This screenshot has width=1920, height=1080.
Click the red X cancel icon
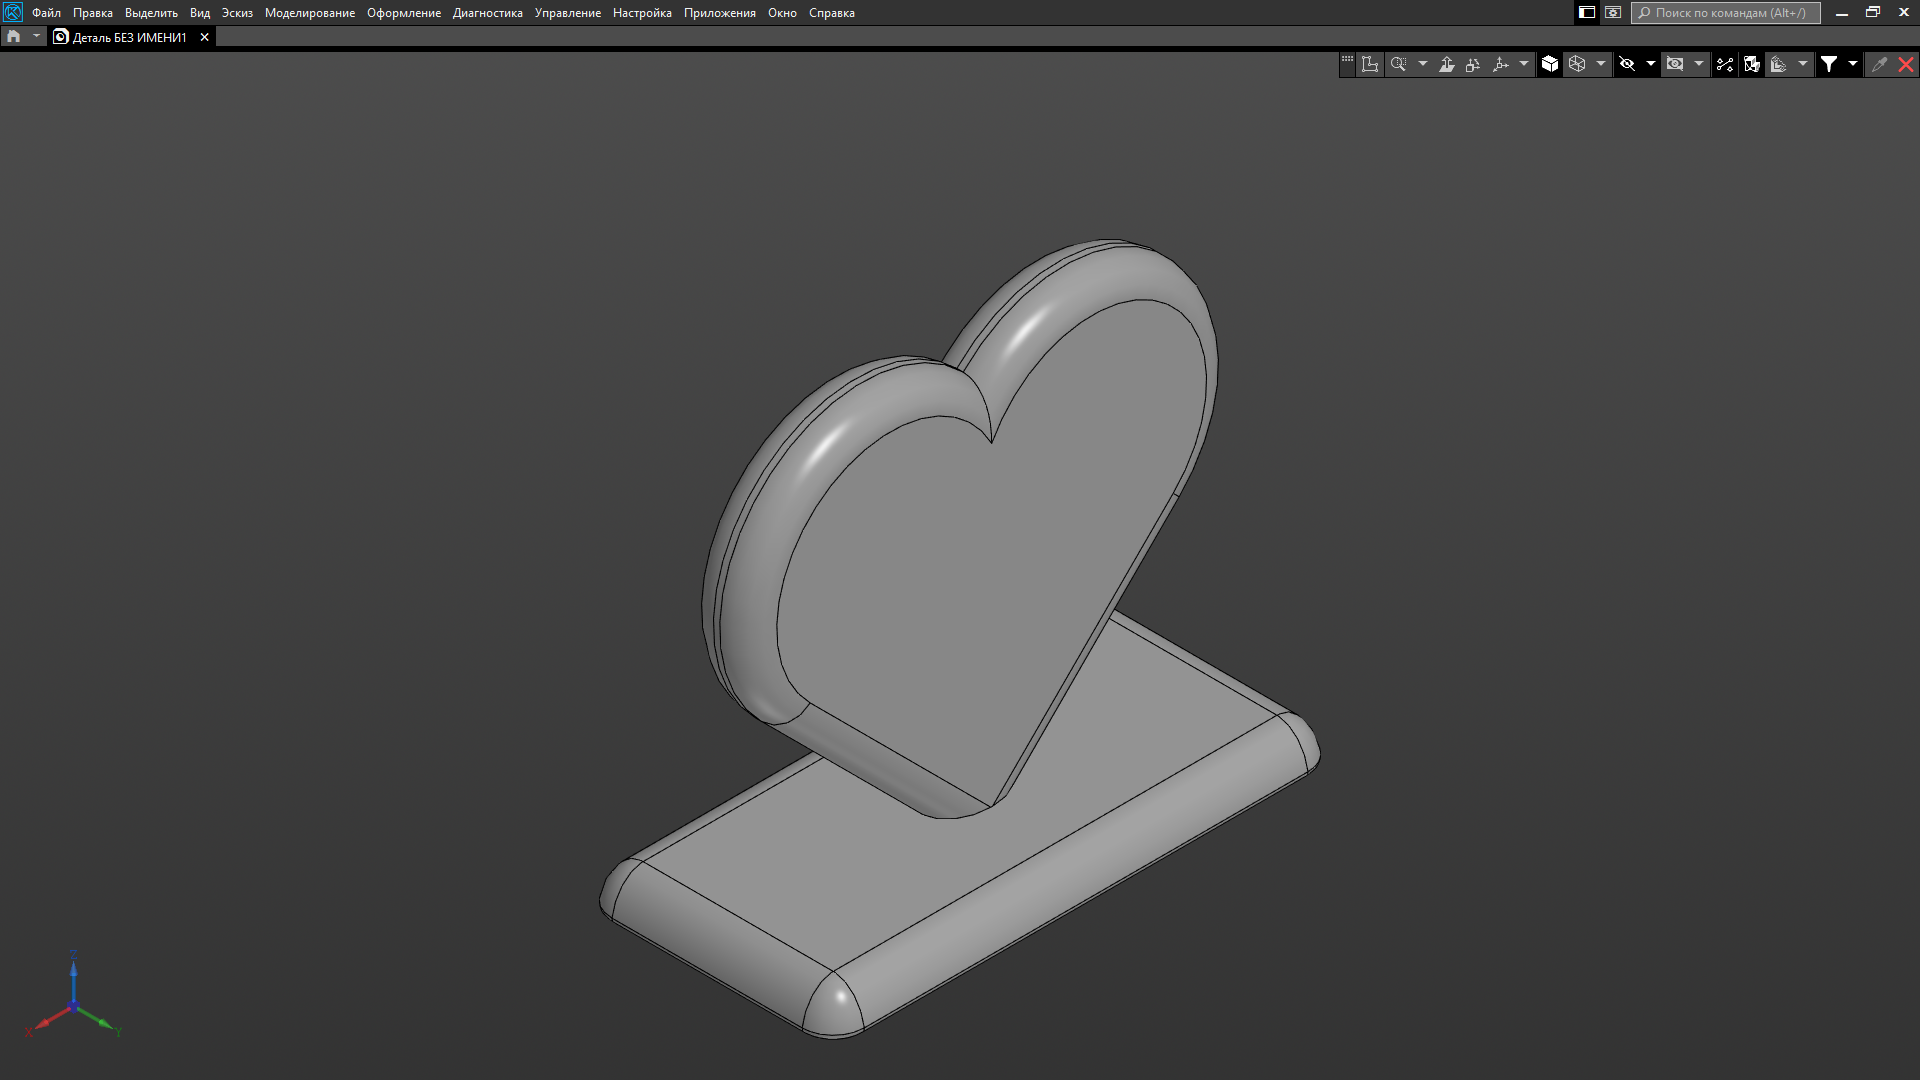(x=1906, y=64)
